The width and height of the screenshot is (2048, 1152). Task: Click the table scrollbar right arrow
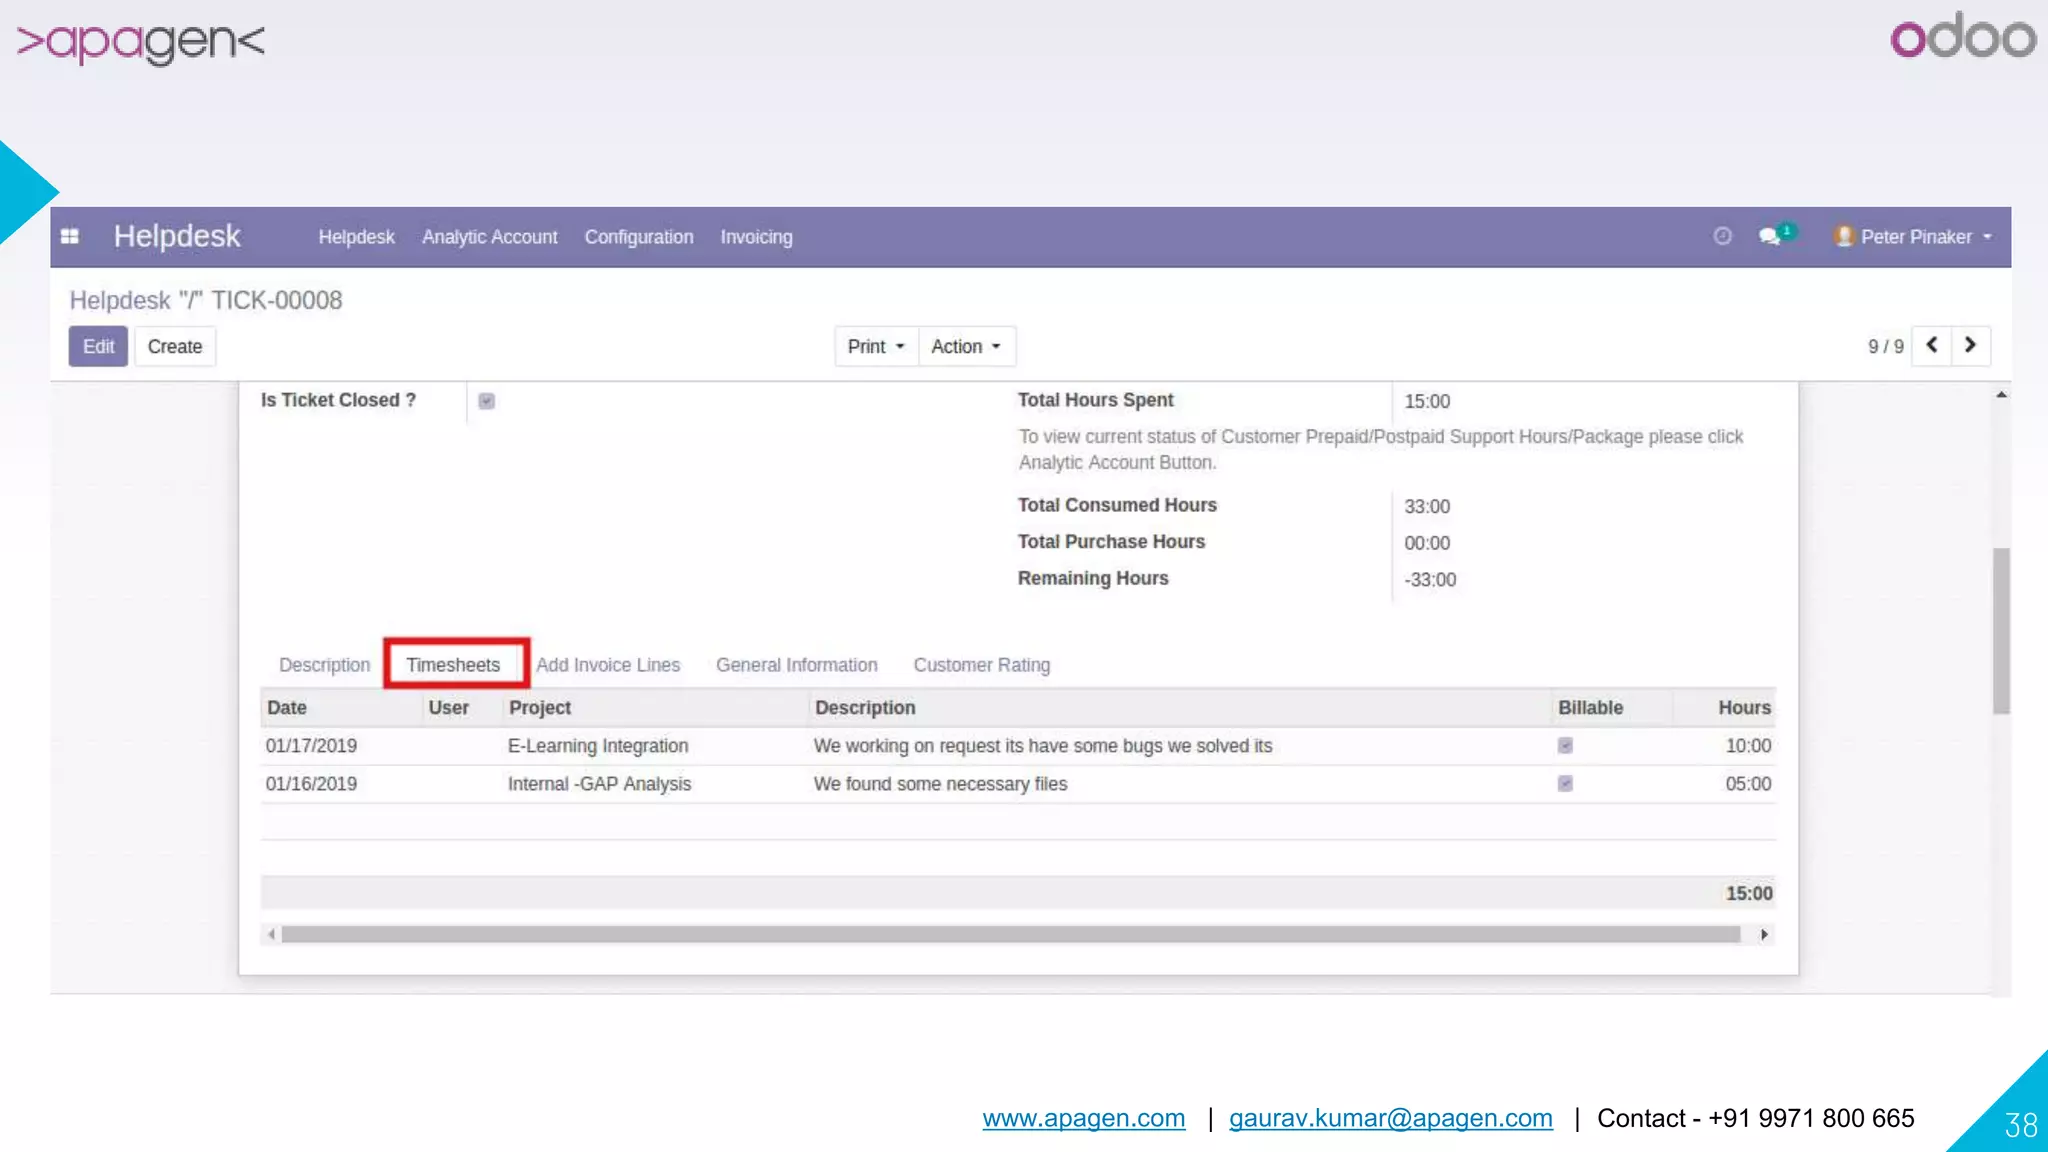[1764, 934]
